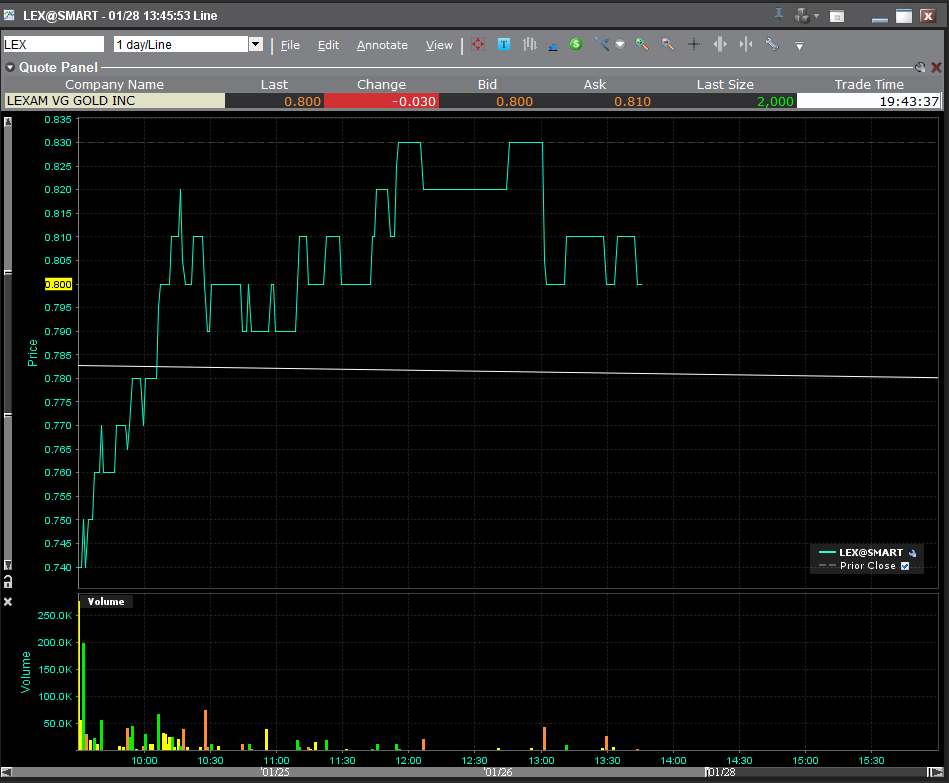Viewport: 949px width, 783px height.
Task: Pin the chart window with the pushpin
Action: 779,15
